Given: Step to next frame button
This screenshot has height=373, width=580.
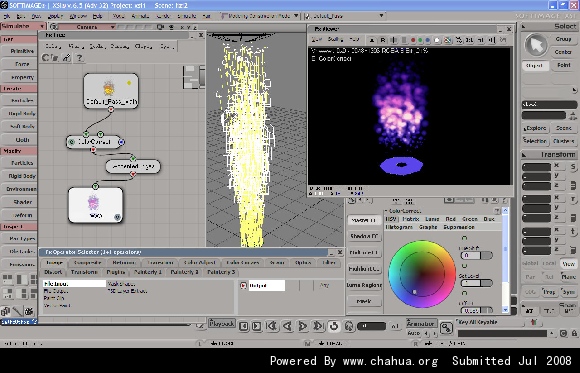Looking at the screenshot, I should pos(256,326).
